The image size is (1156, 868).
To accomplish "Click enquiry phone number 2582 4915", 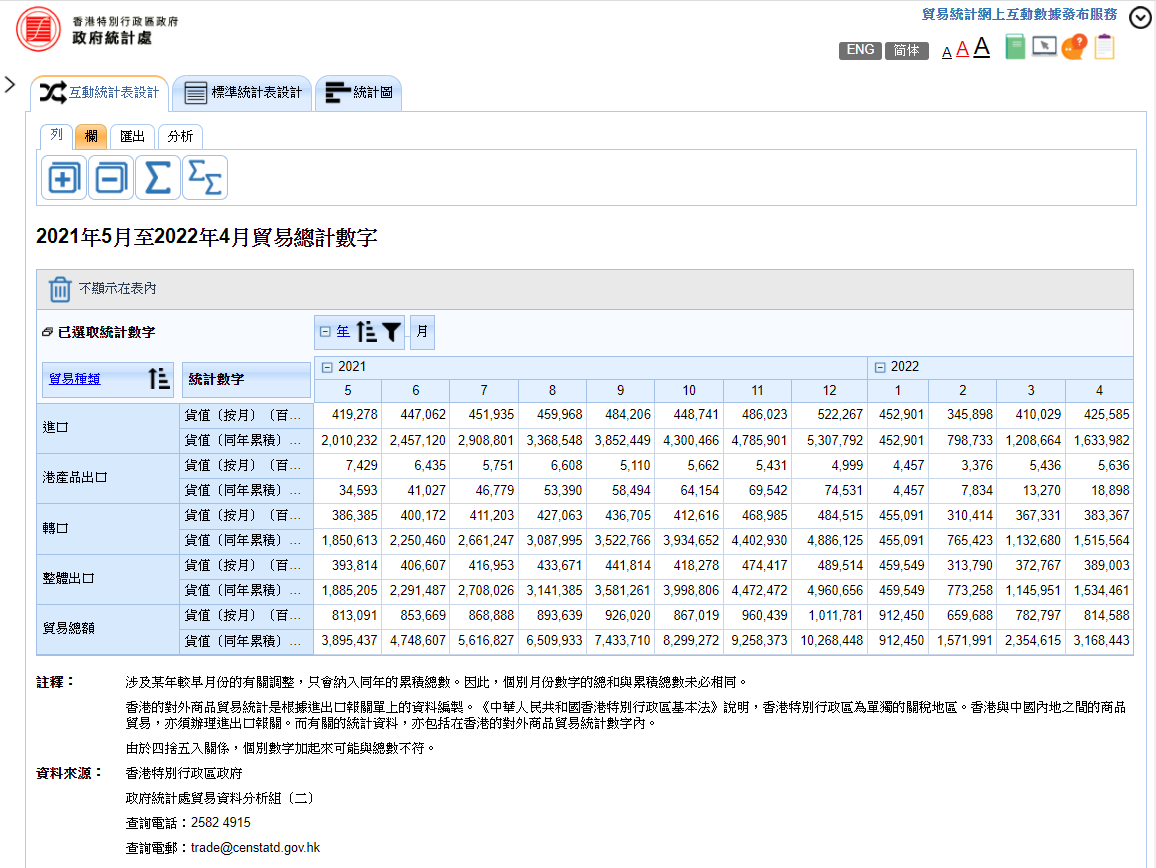I will click(220, 823).
